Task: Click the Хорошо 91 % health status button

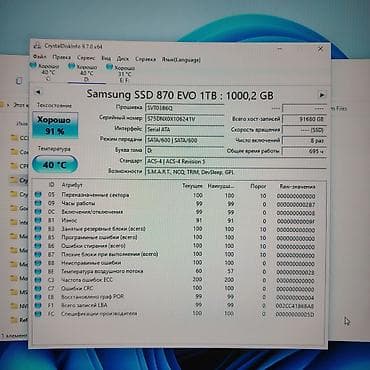Action: point(55,125)
